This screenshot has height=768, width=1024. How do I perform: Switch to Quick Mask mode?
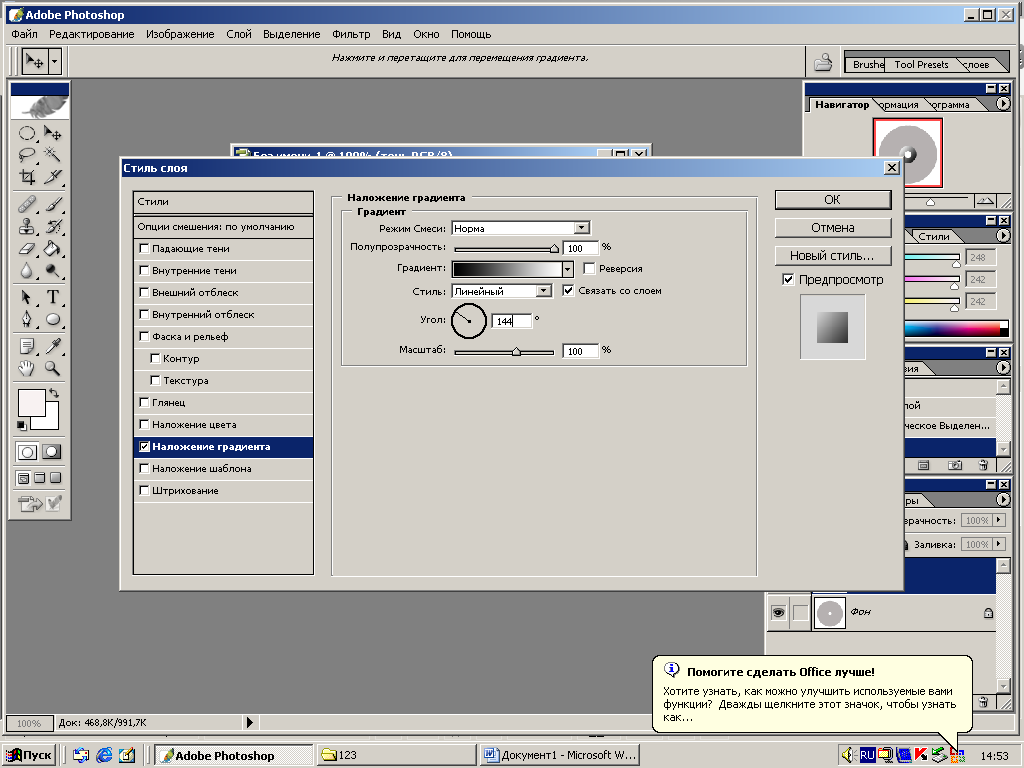[52, 451]
